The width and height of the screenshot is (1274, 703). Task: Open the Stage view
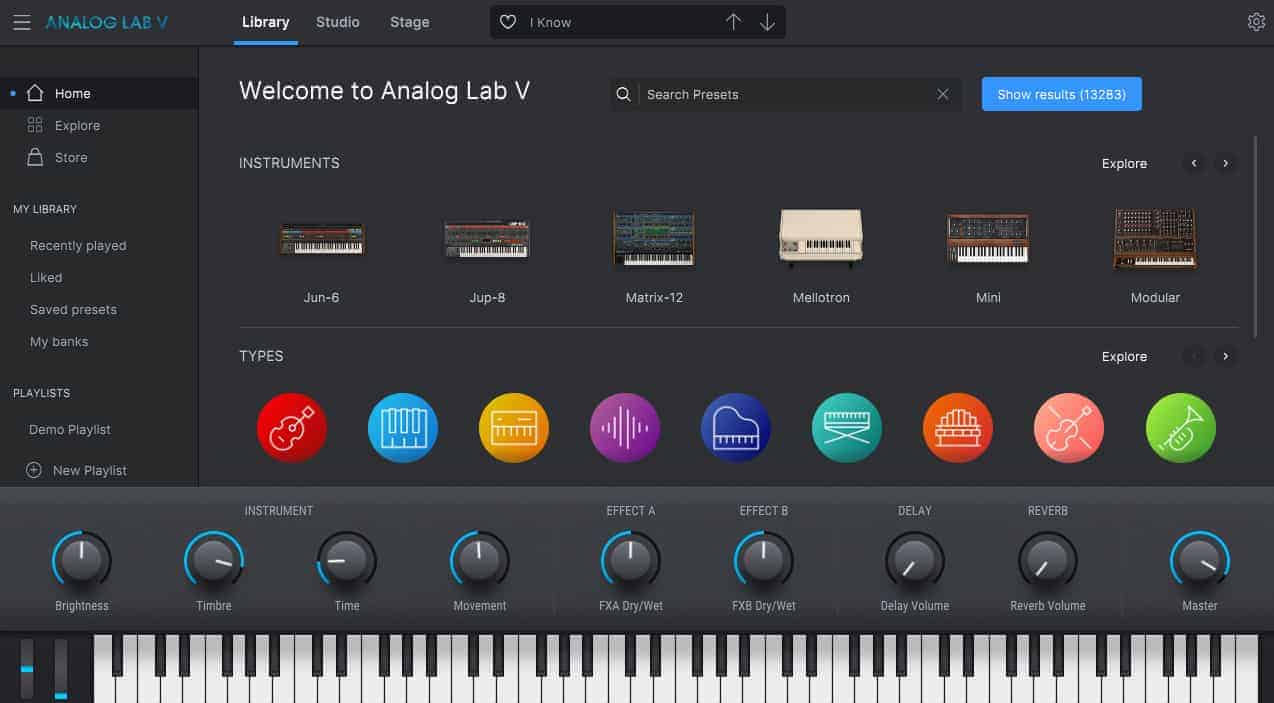pyautogui.click(x=409, y=21)
